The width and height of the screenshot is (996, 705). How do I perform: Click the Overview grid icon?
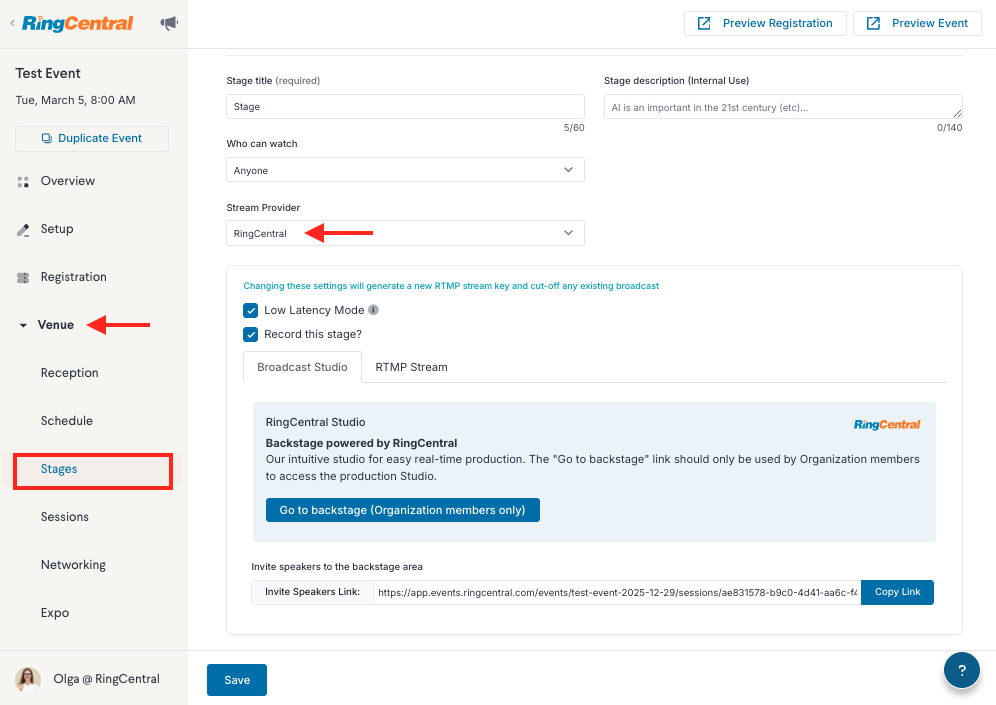23,182
